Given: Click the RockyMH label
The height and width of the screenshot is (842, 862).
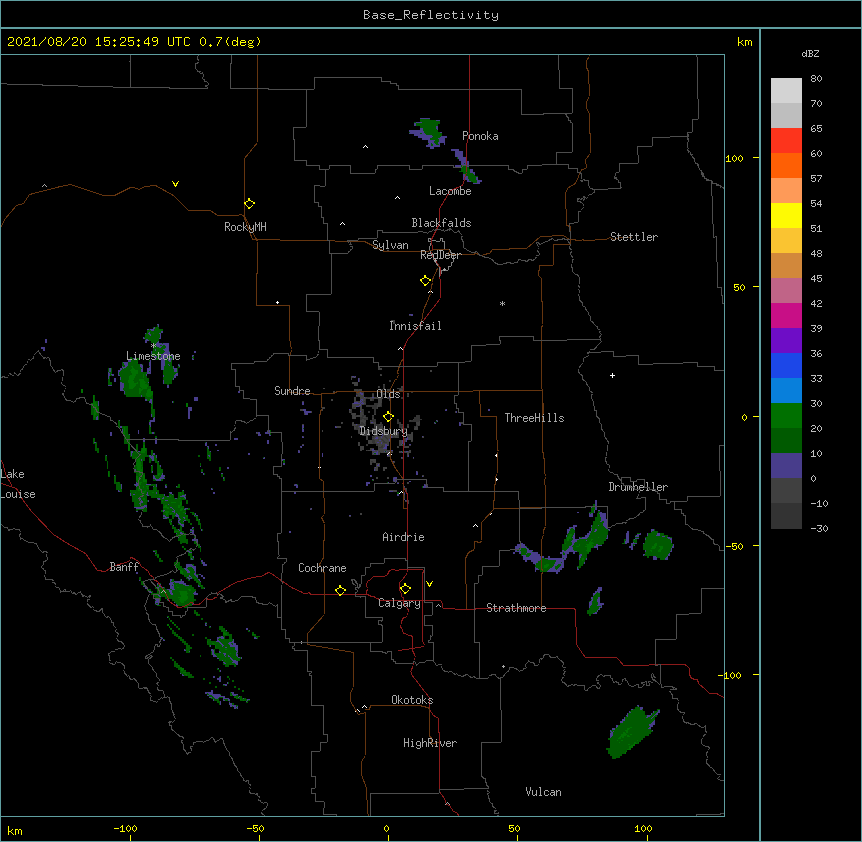Looking at the screenshot, I should tap(245, 227).
